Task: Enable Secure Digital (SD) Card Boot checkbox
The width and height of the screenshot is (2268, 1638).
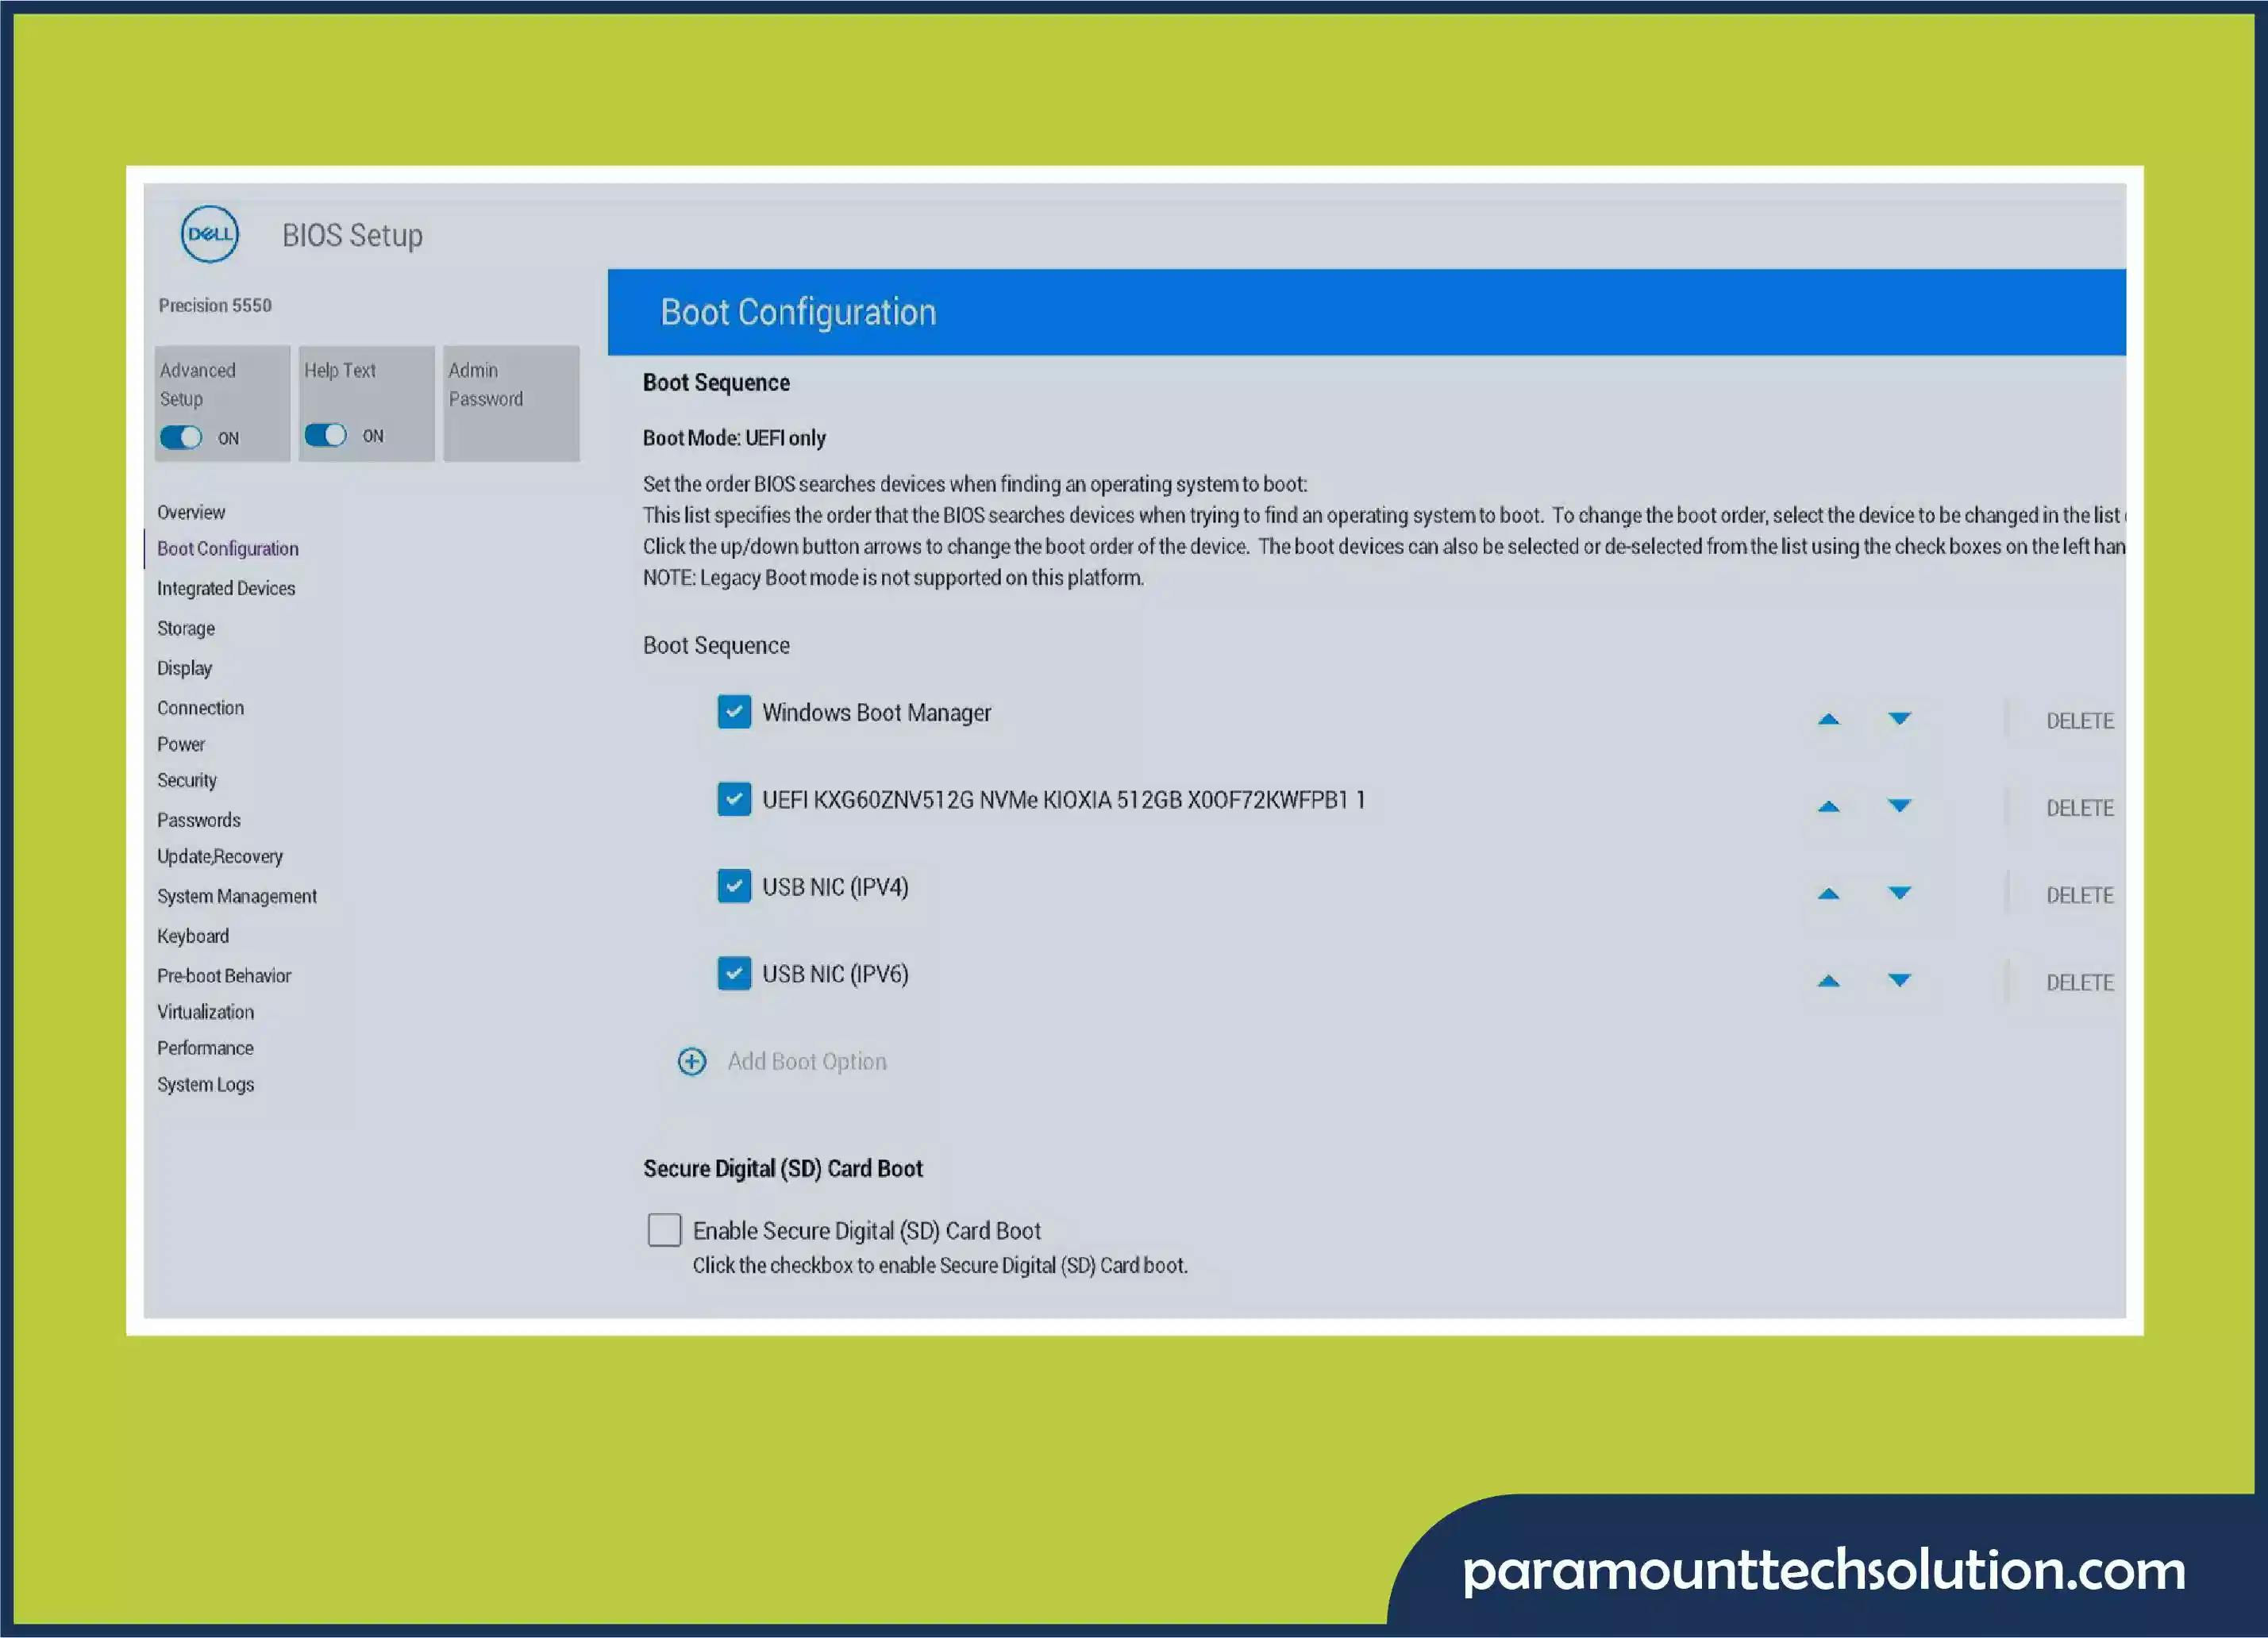Action: (664, 1230)
